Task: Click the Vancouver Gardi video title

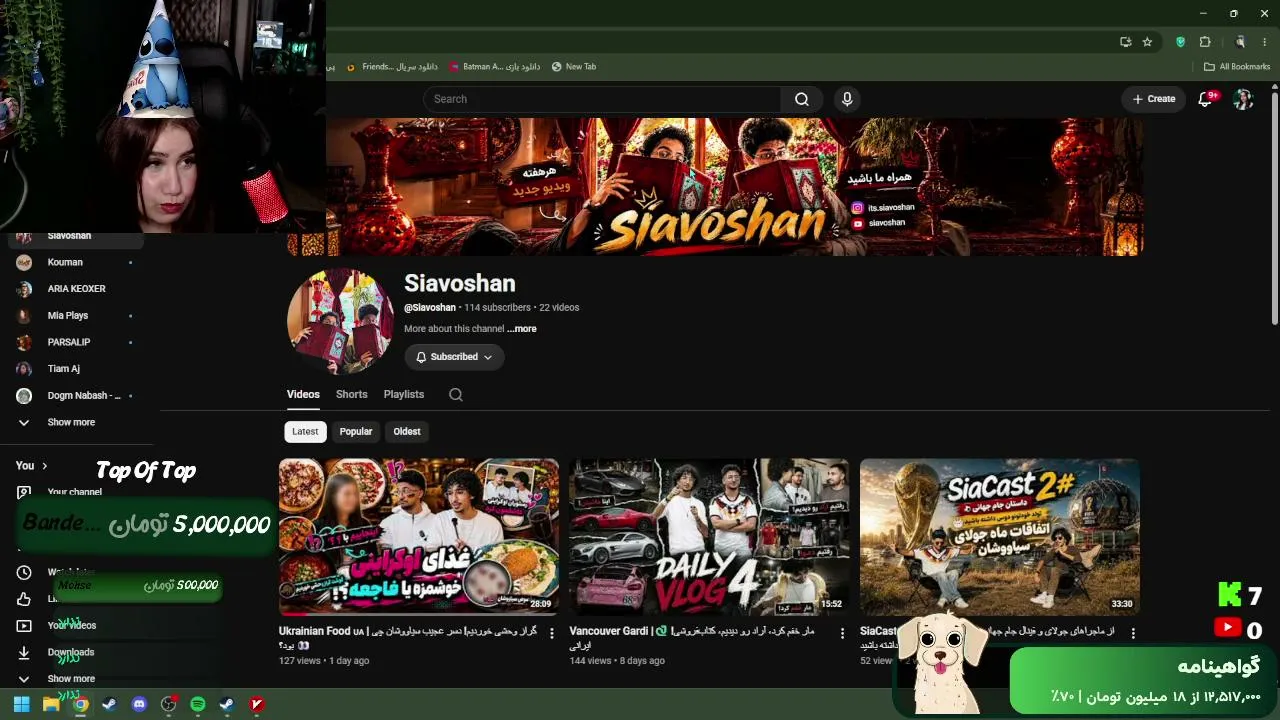Action: pyautogui.click(x=692, y=638)
